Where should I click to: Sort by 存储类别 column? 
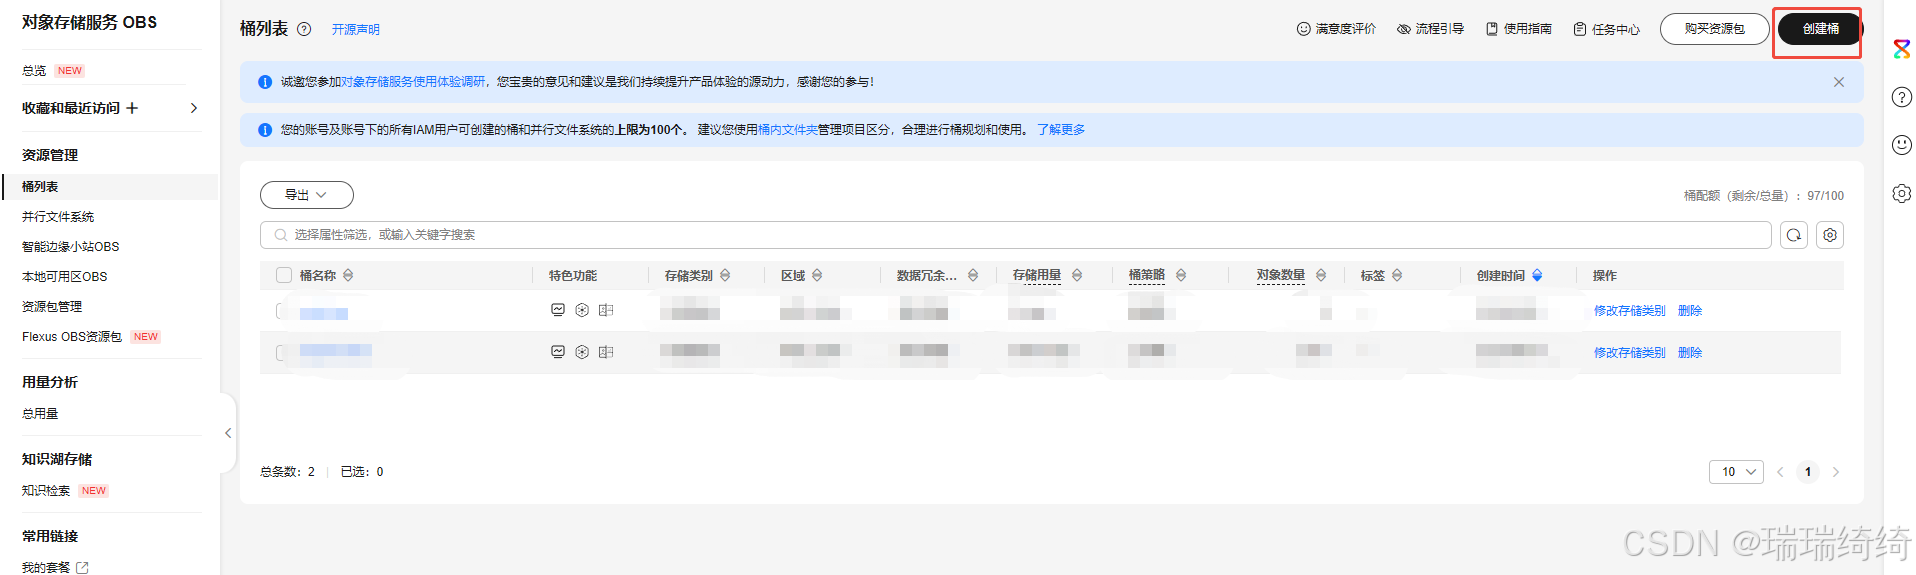pyautogui.click(x=725, y=275)
